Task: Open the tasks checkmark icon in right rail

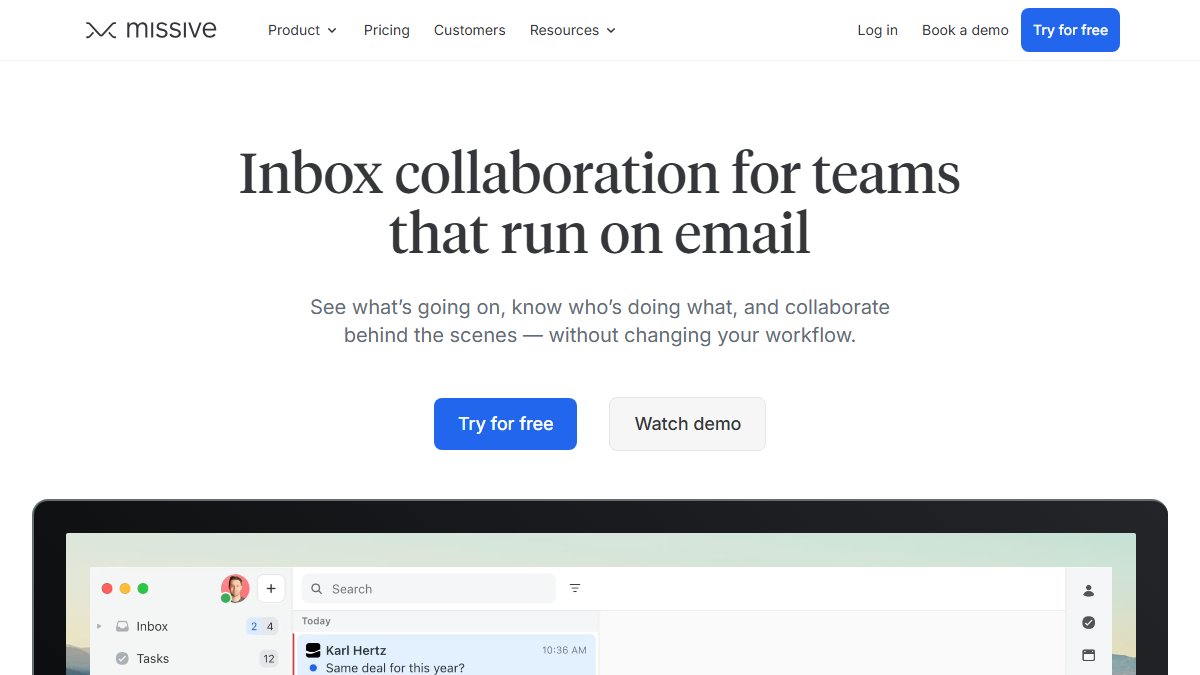Action: (x=1088, y=623)
